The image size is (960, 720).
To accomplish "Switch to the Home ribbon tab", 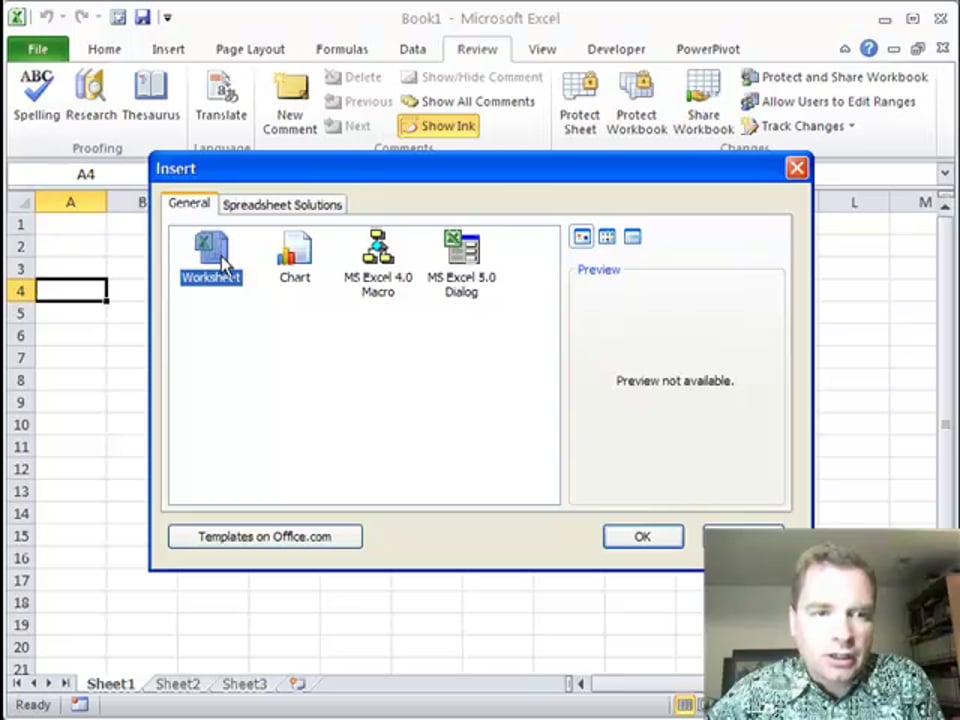I will (x=104, y=49).
